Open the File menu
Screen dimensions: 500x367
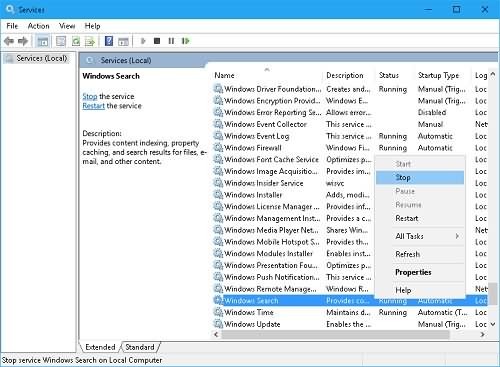12,26
